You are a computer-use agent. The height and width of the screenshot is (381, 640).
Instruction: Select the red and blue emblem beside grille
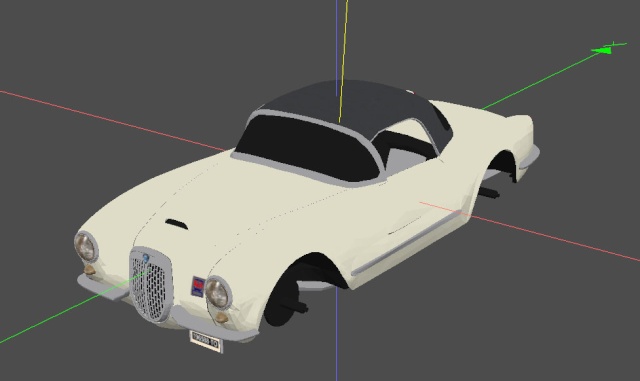[198, 286]
